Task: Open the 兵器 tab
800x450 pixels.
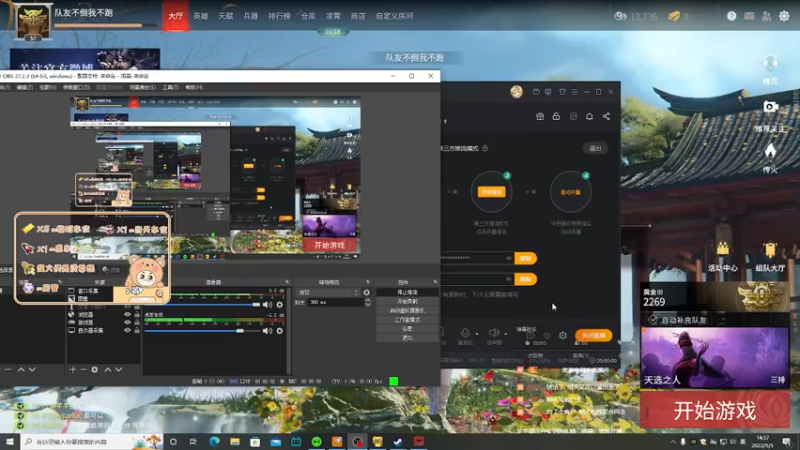Action: 251,16
